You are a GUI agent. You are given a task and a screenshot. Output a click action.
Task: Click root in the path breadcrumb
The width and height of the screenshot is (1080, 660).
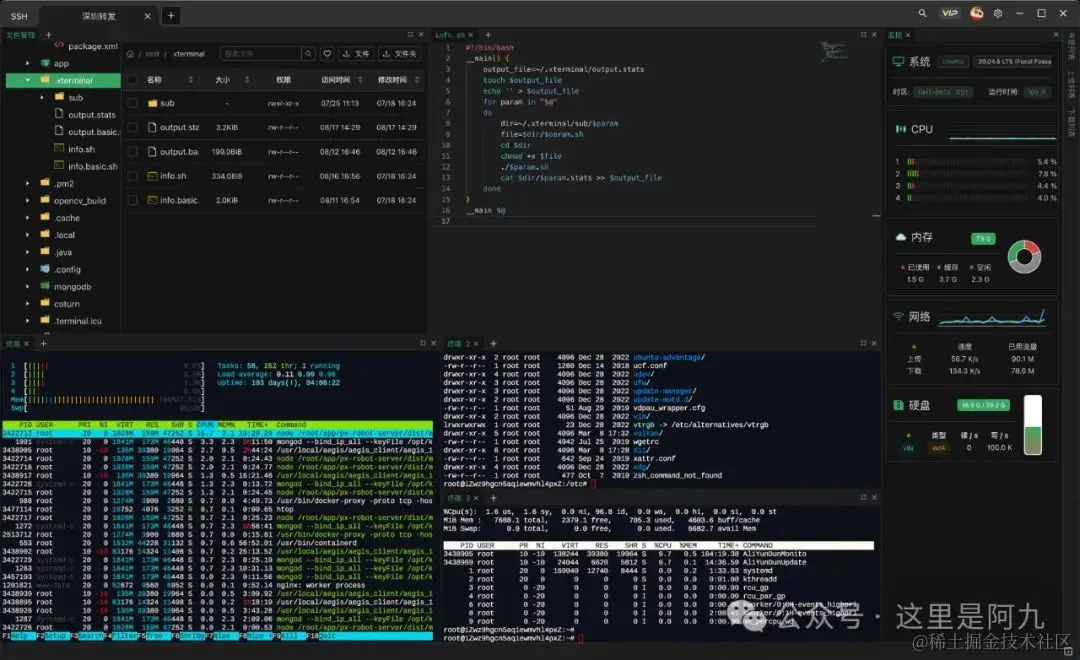point(152,54)
